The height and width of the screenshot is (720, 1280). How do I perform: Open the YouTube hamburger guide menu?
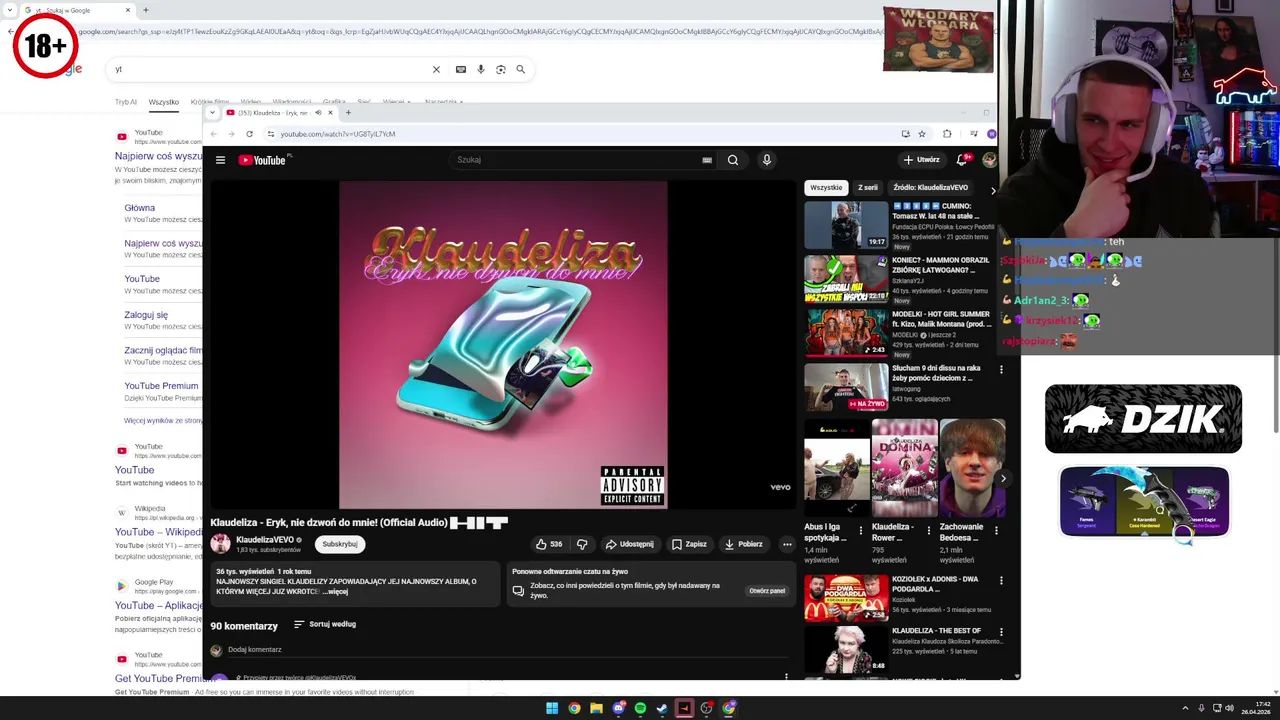coord(221,160)
